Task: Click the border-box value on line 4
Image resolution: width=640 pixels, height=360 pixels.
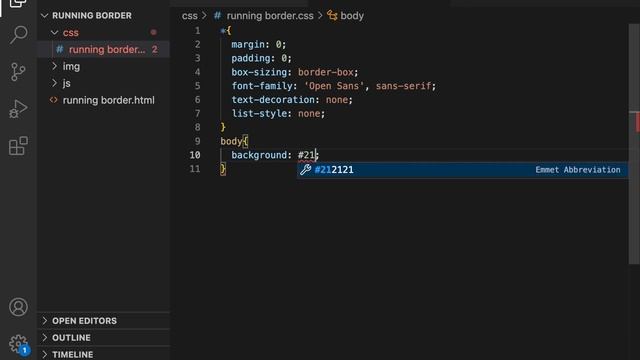Action: (325, 72)
